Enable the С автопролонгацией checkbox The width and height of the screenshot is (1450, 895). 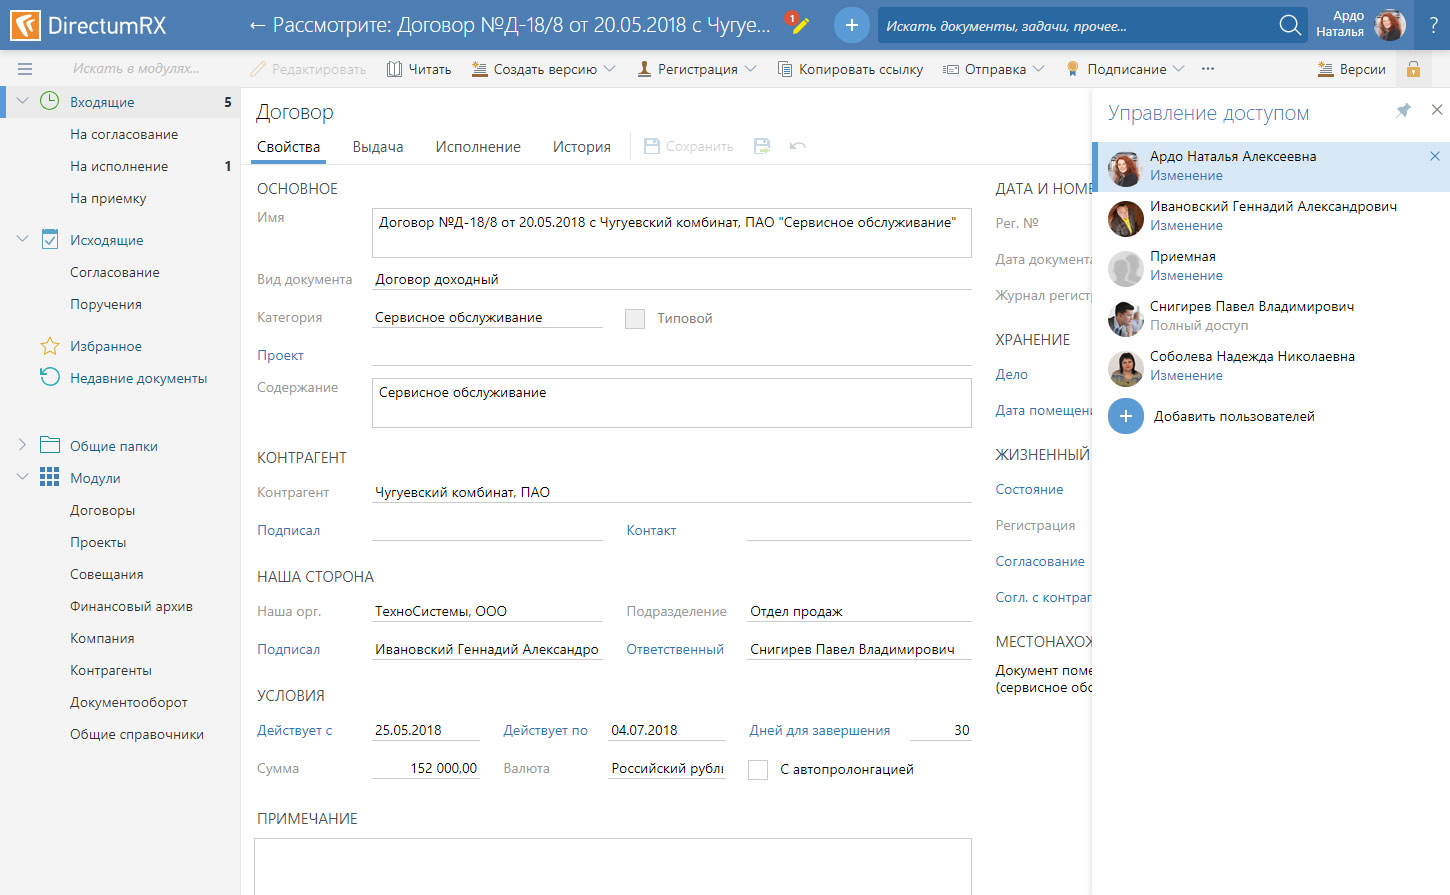(x=758, y=769)
